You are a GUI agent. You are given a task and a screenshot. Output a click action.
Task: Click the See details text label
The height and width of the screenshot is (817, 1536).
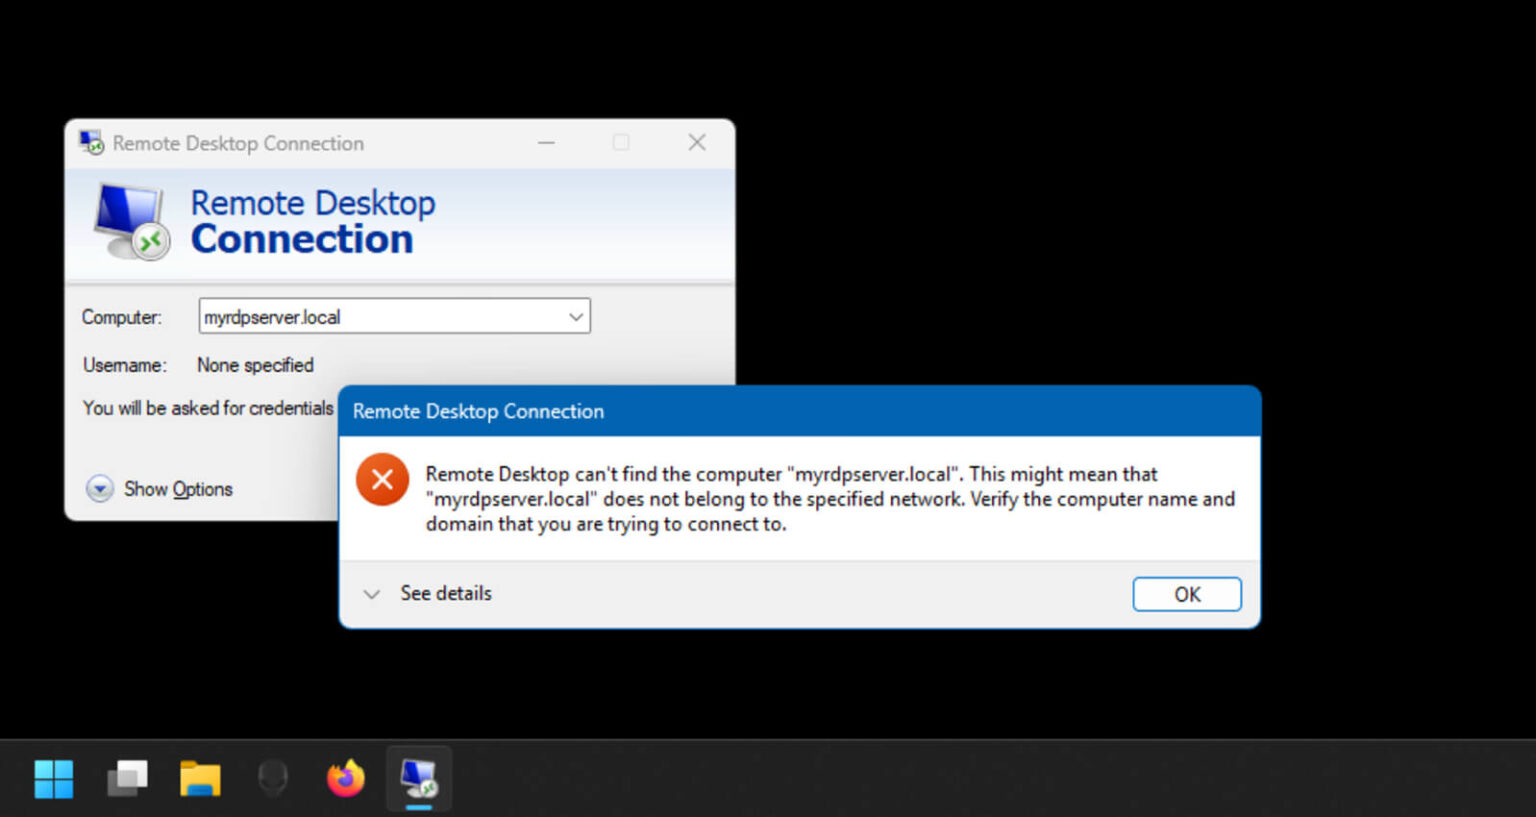(x=446, y=594)
